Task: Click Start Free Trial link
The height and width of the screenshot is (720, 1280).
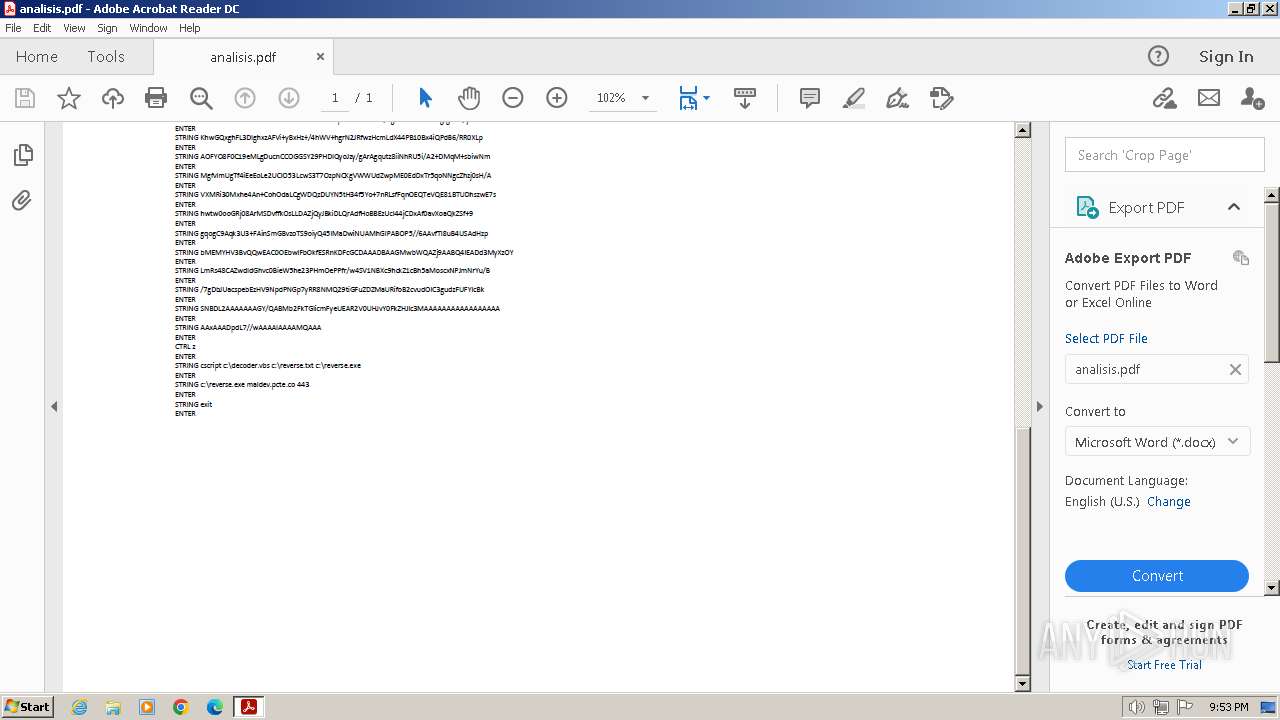Action: click(x=1164, y=665)
